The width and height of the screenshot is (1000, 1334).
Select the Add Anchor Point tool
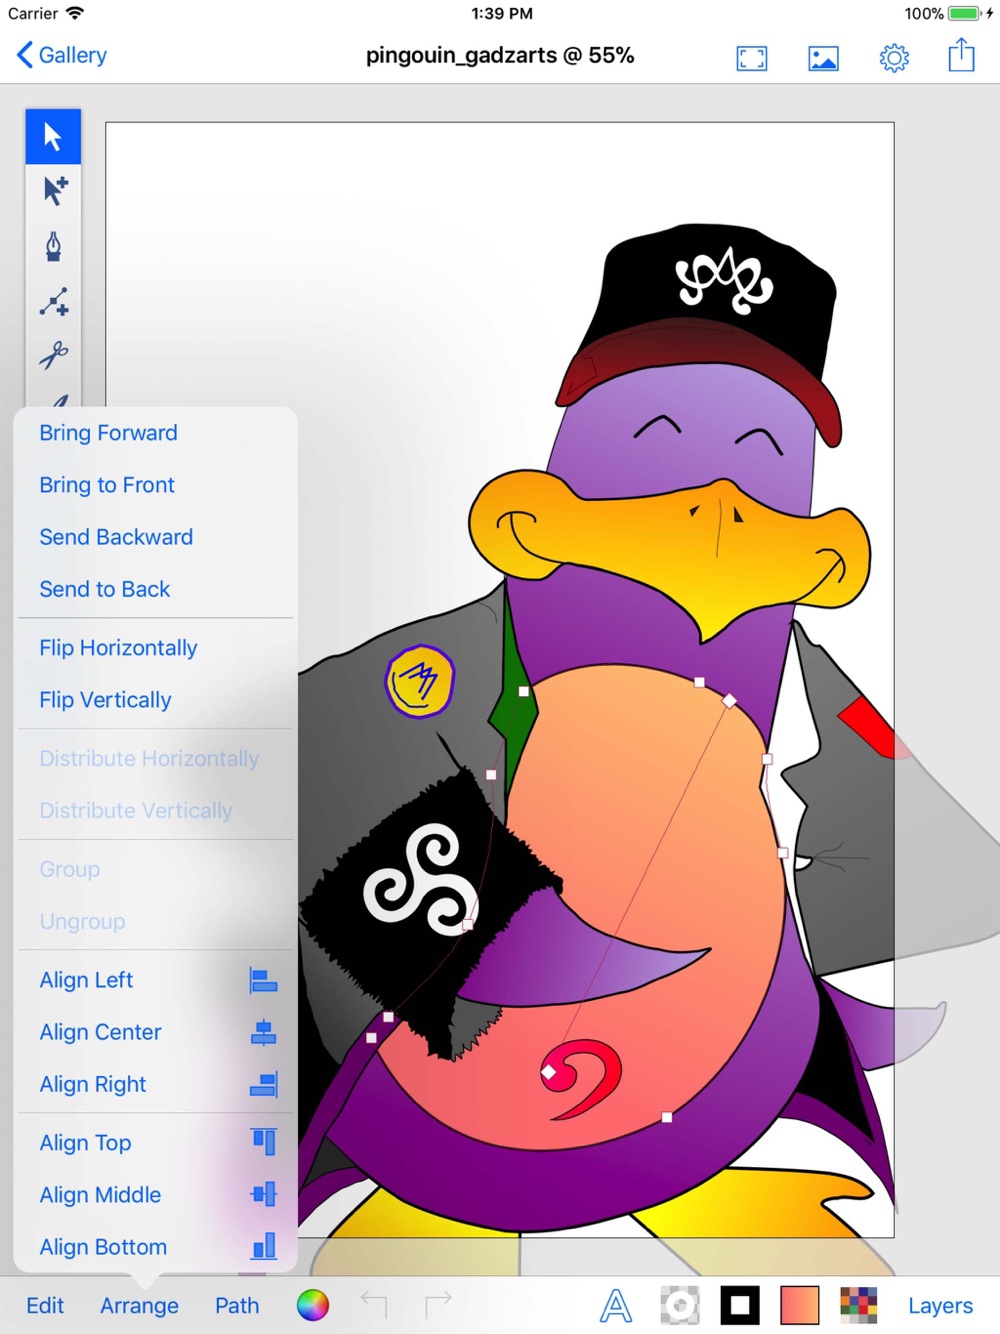(x=54, y=301)
